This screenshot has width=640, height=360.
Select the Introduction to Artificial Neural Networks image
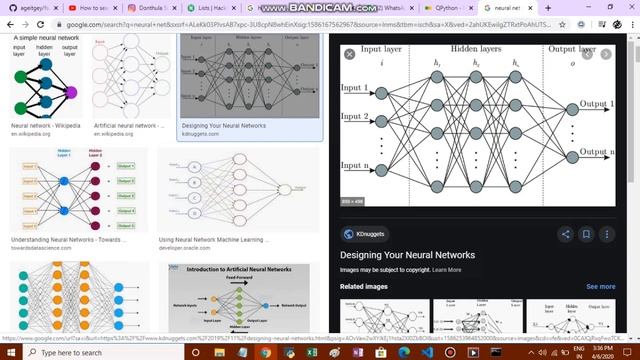tap(239, 298)
